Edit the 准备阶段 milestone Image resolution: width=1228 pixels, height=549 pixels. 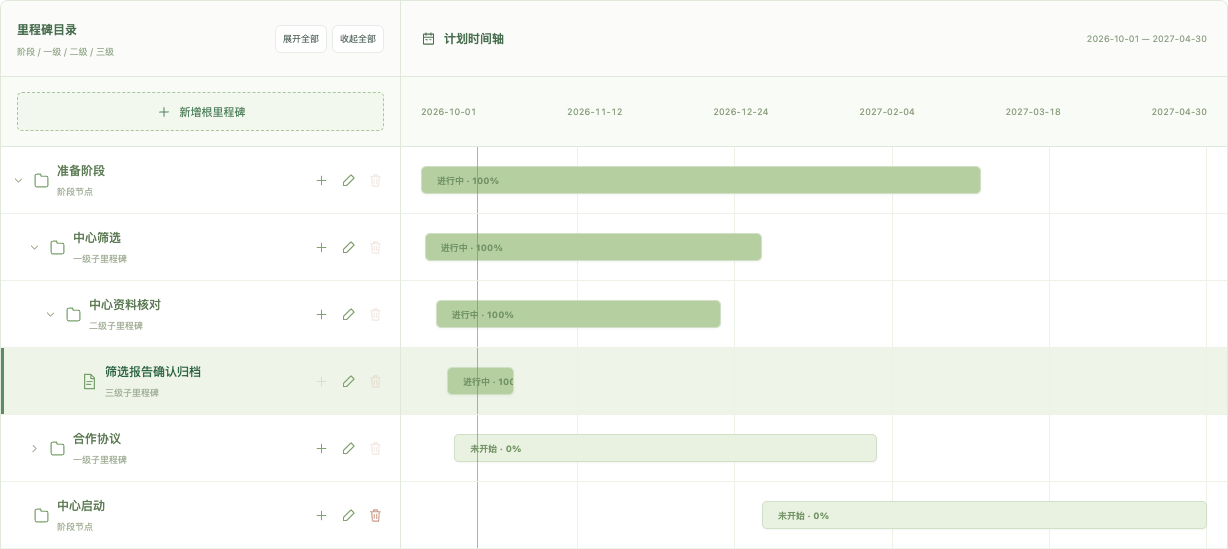(348, 181)
